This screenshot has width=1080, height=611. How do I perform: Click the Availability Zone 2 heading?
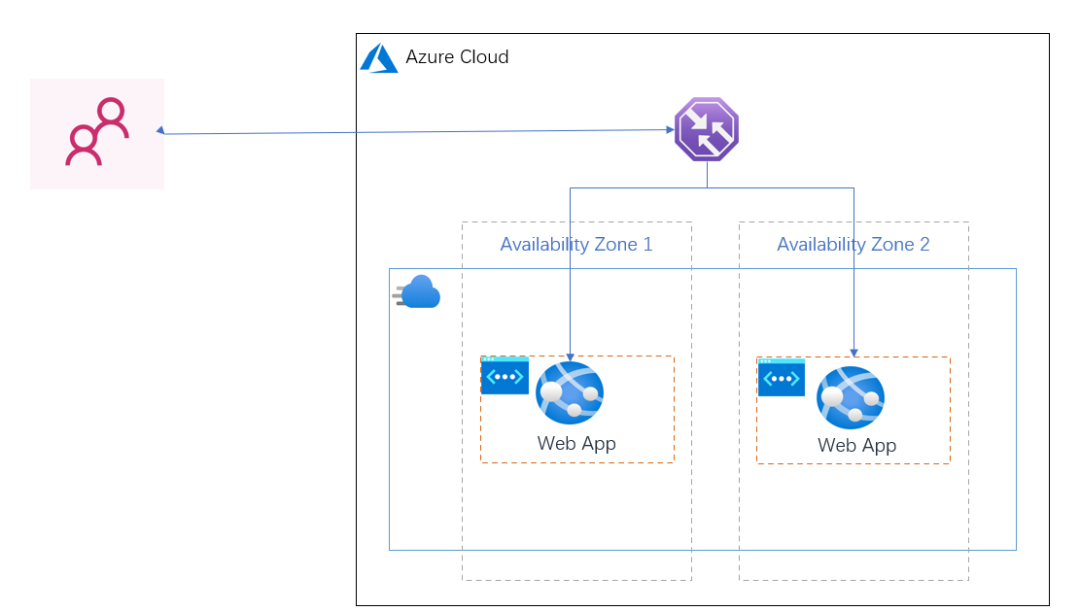tap(853, 245)
